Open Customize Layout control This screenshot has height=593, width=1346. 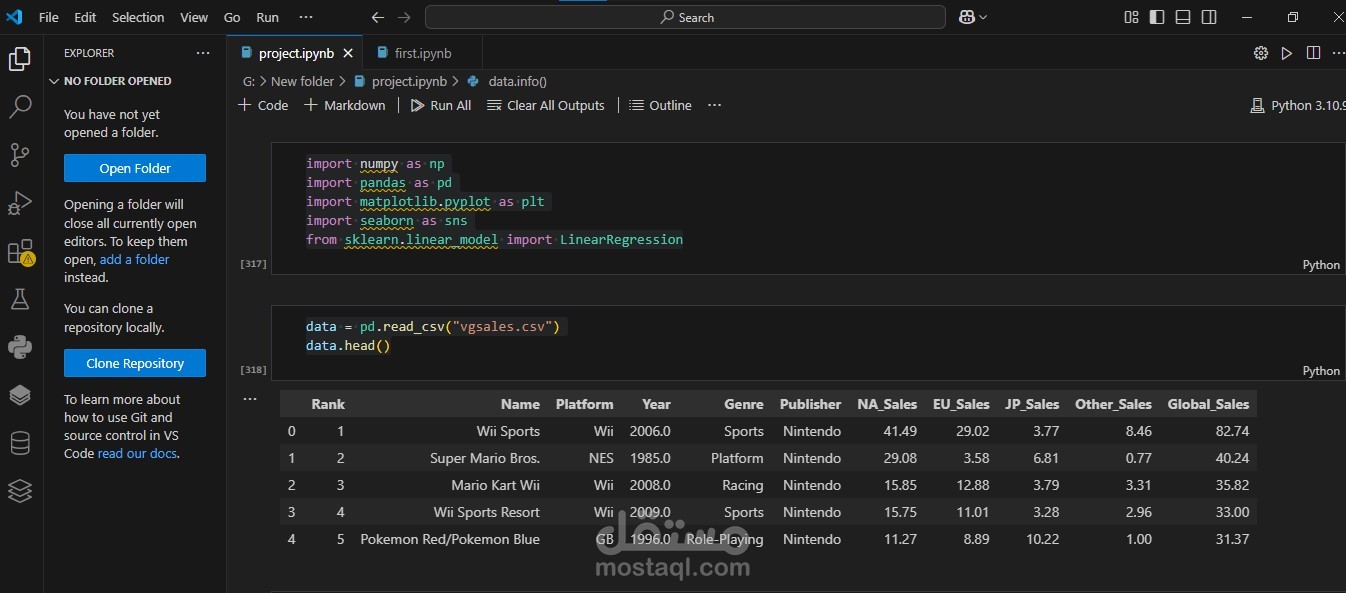tap(1131, 17)
